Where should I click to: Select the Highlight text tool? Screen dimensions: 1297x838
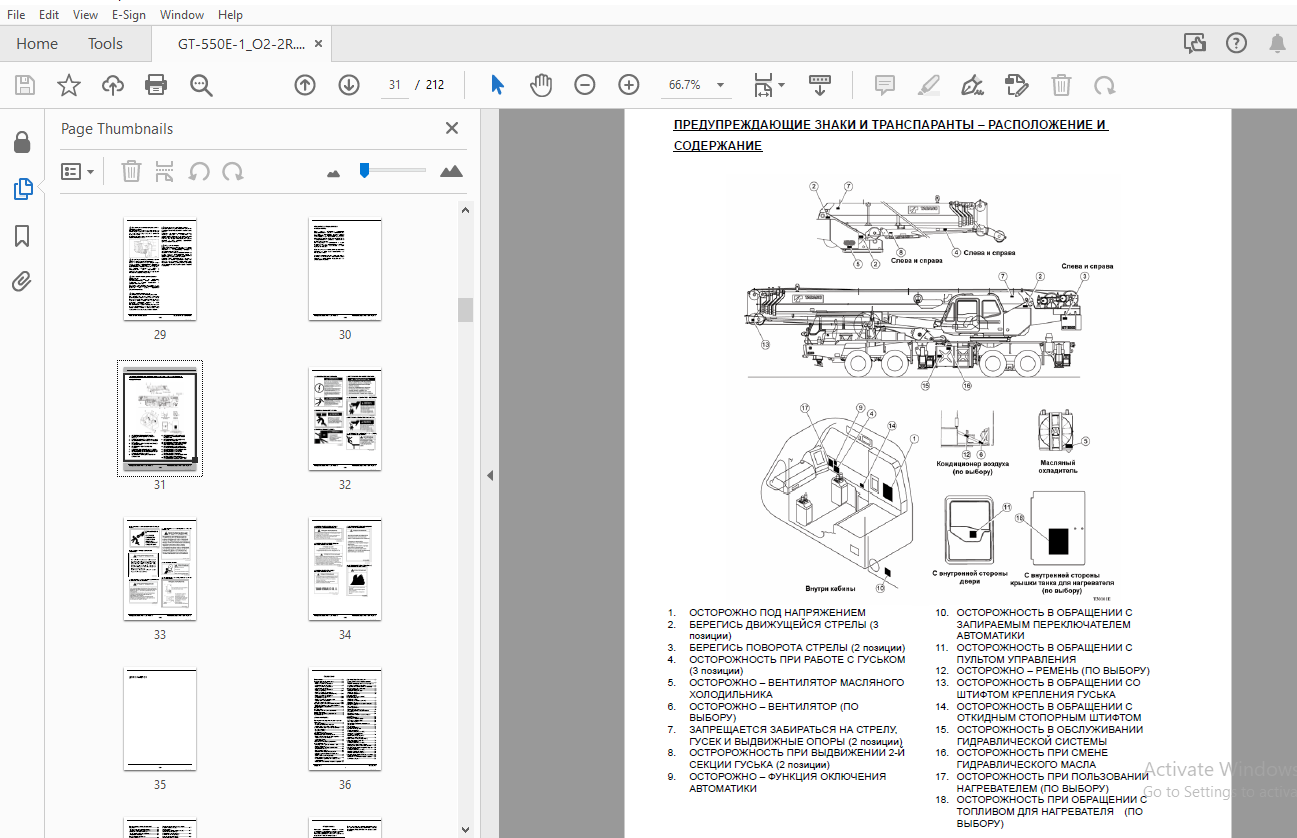(929, 85)
